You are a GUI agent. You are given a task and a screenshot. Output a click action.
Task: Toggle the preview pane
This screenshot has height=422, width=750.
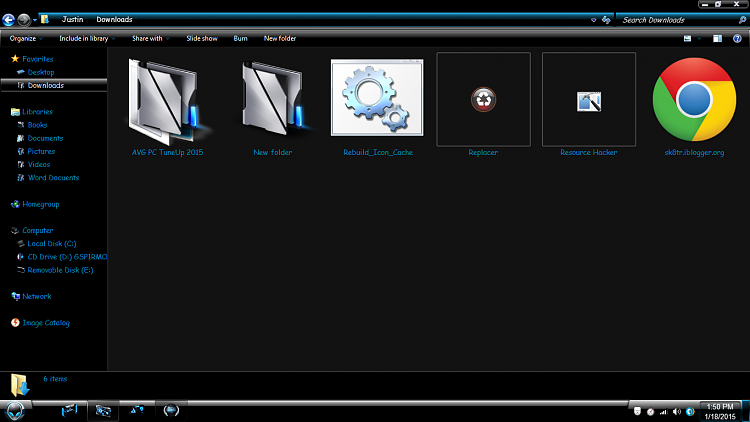(717, 38)
